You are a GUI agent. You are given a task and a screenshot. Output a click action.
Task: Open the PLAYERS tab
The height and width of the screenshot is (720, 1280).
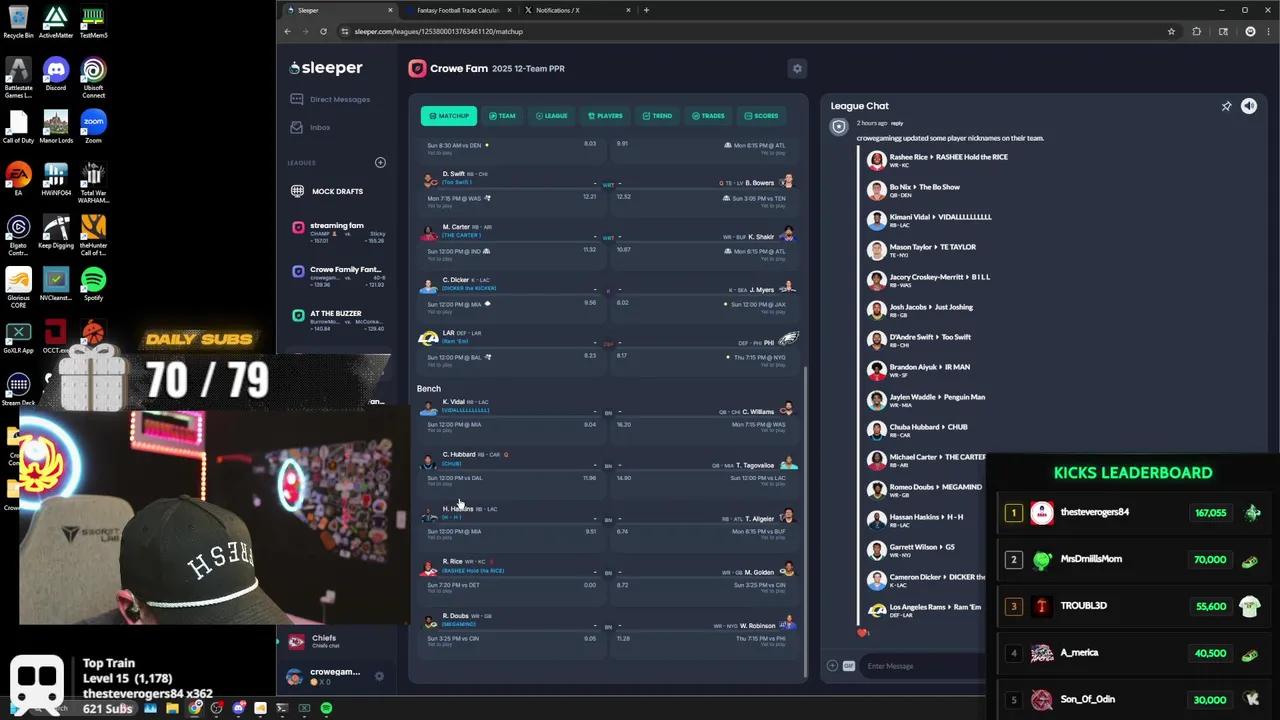coord(605,116)
